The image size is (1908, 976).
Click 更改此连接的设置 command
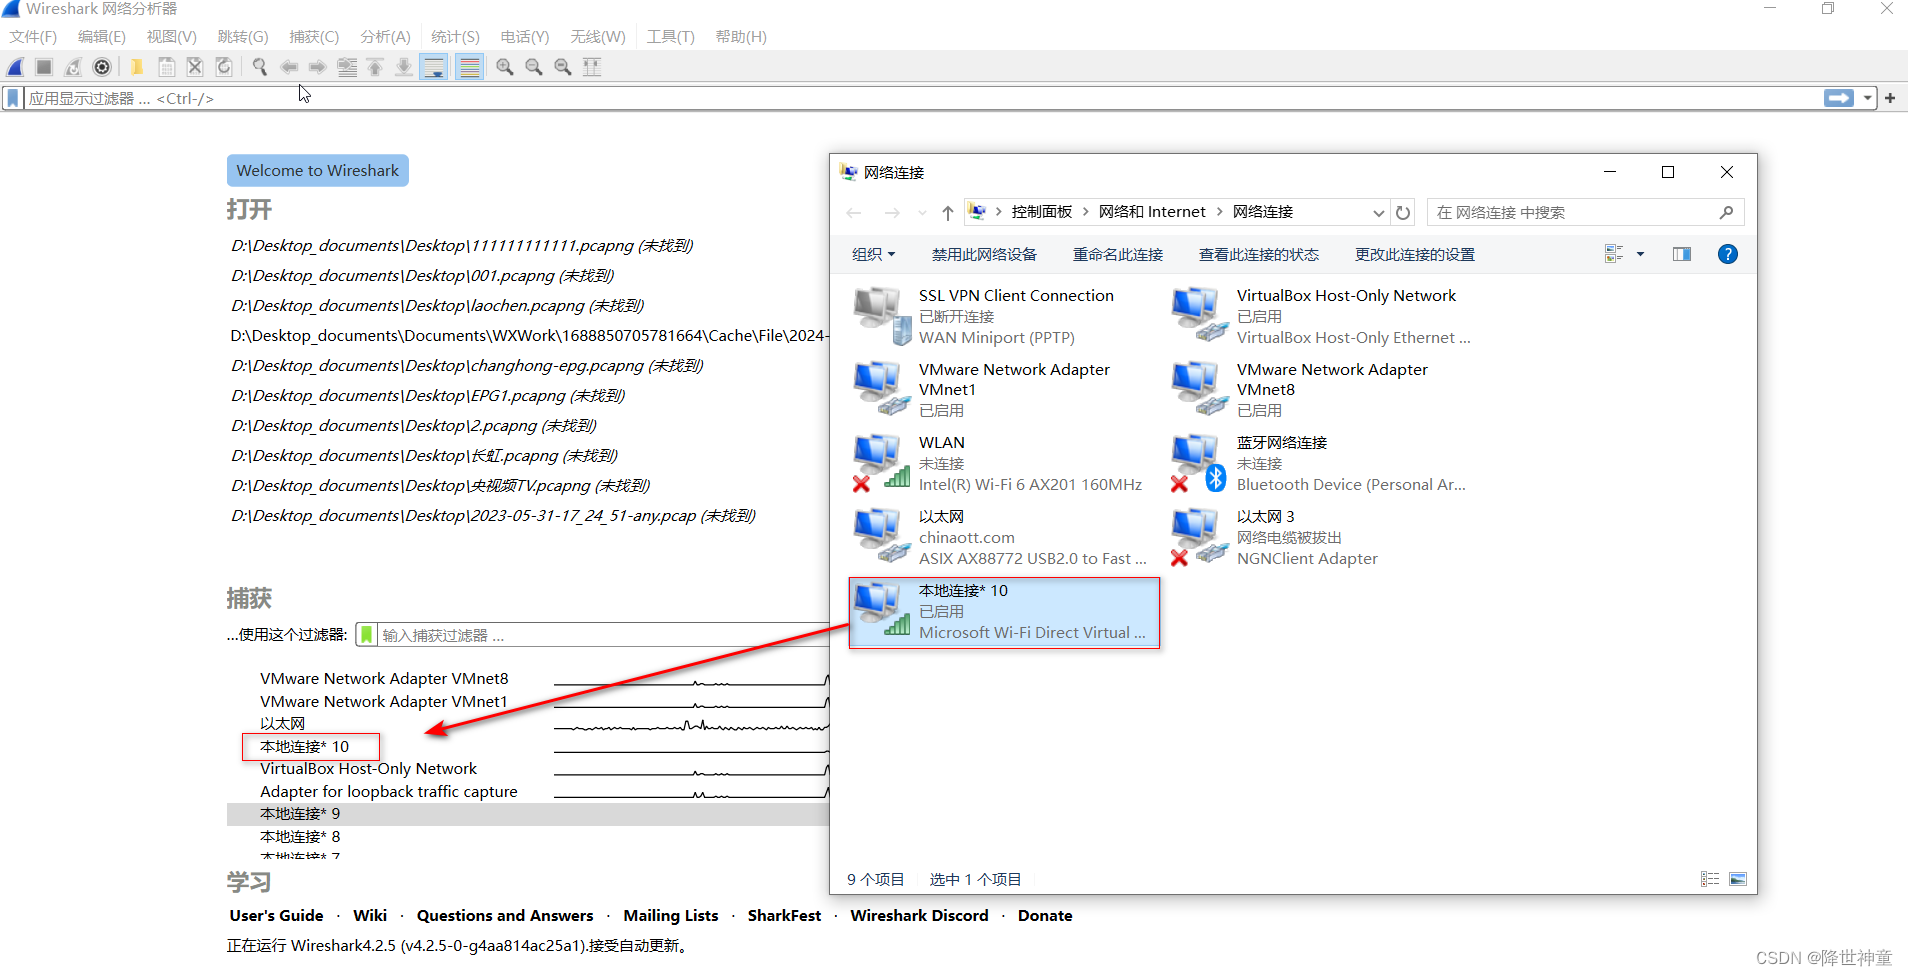click(x=1415, y=255)
